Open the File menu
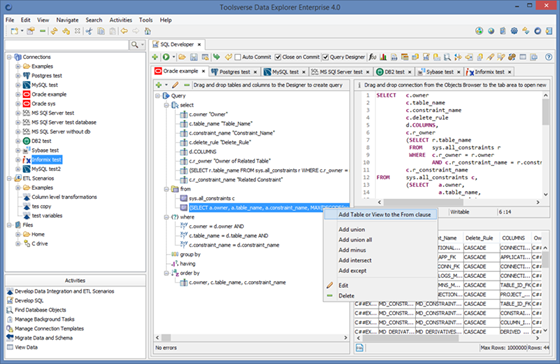 (10, 20)
